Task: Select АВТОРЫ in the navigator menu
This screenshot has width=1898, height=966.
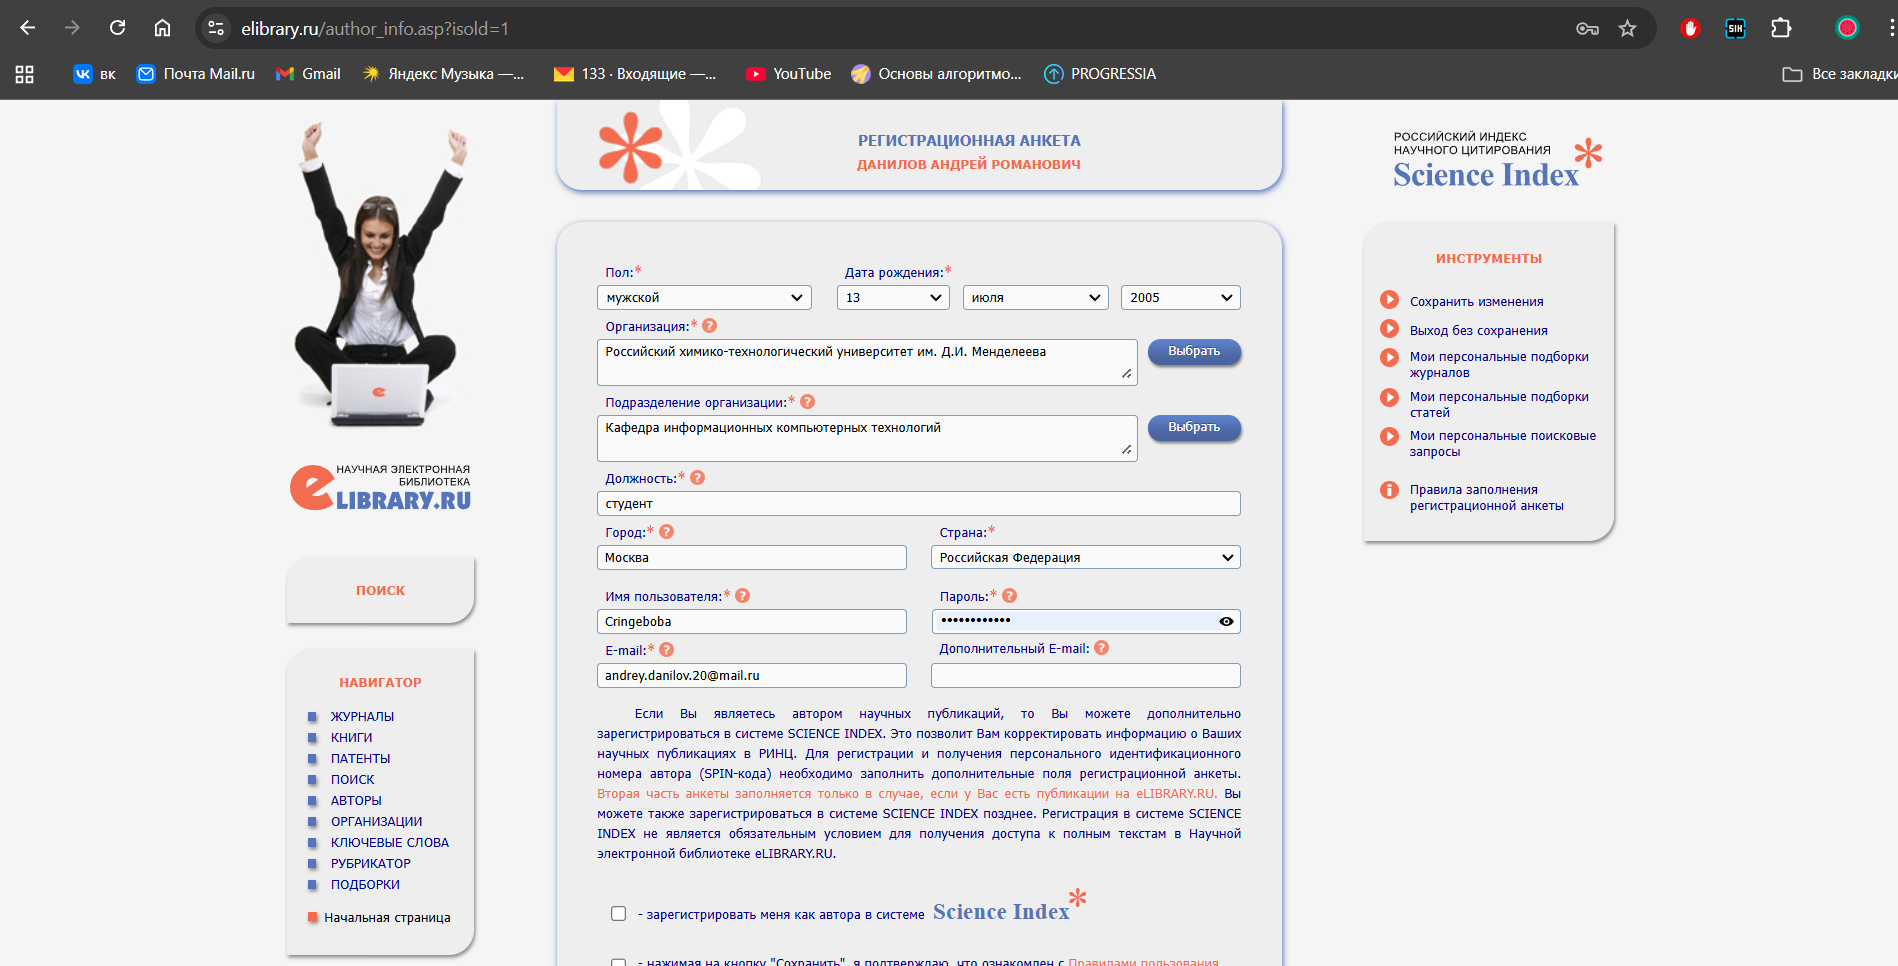Action: pyautogui.click(x=356, y=801)
